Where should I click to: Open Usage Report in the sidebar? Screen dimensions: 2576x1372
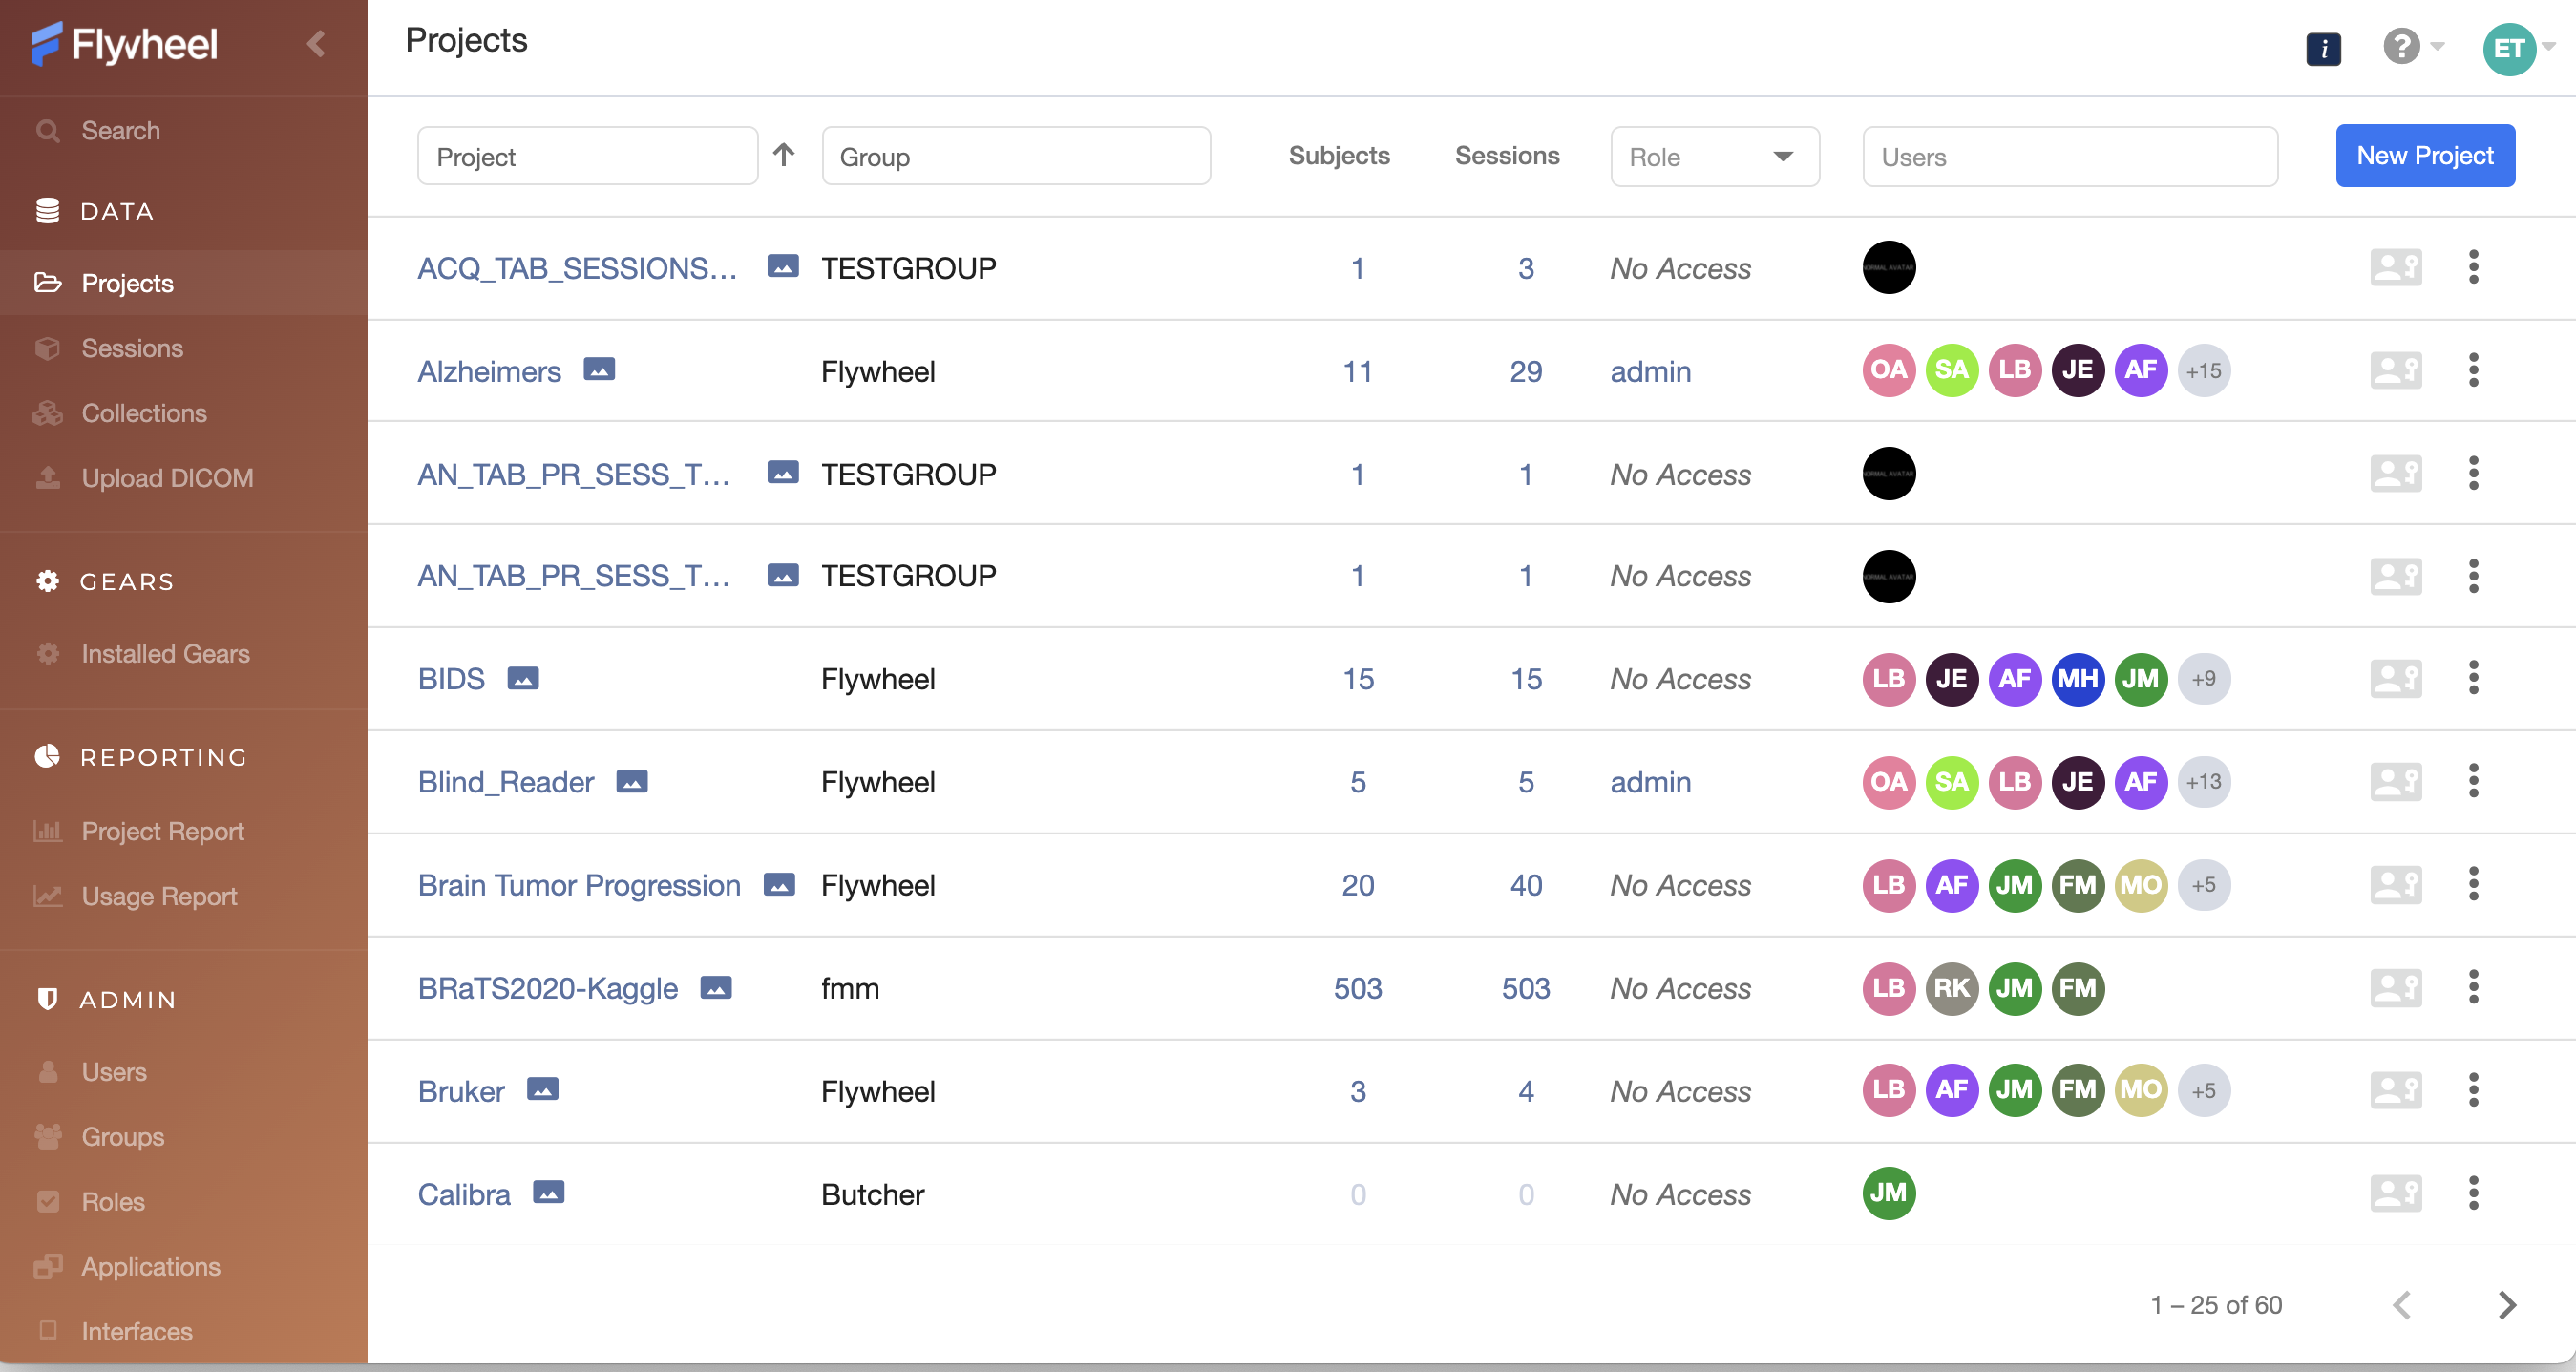click(x=159, y=896)
